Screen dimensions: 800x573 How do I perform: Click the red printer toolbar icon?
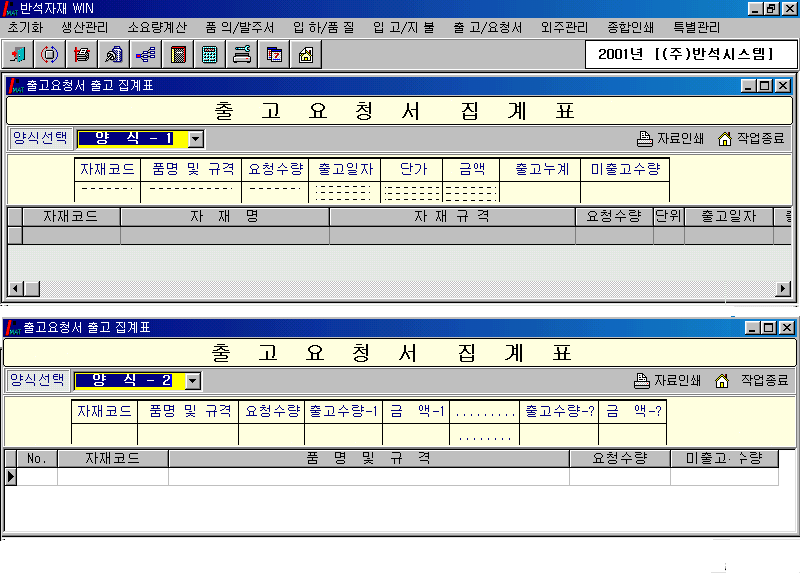click(82, 55)
